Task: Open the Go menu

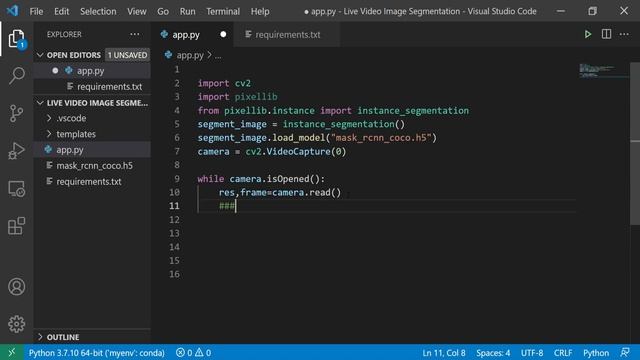Action: click(x=163, y=11)
